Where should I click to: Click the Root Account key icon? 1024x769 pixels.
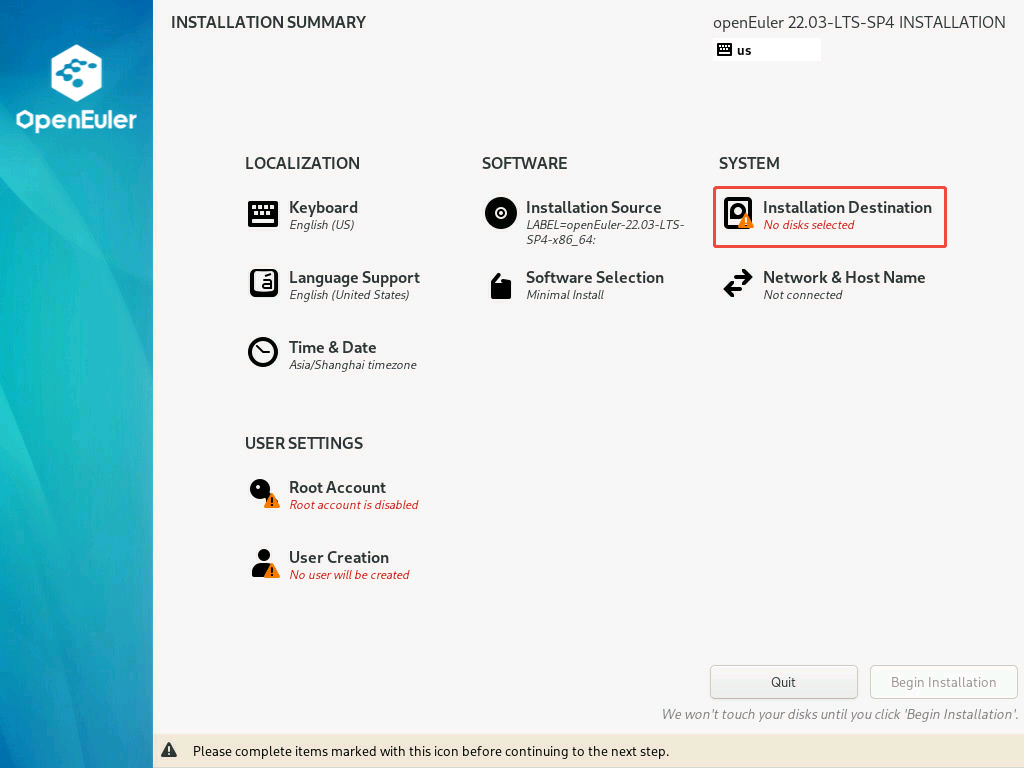pyautogui.click(x=264, y=494)
